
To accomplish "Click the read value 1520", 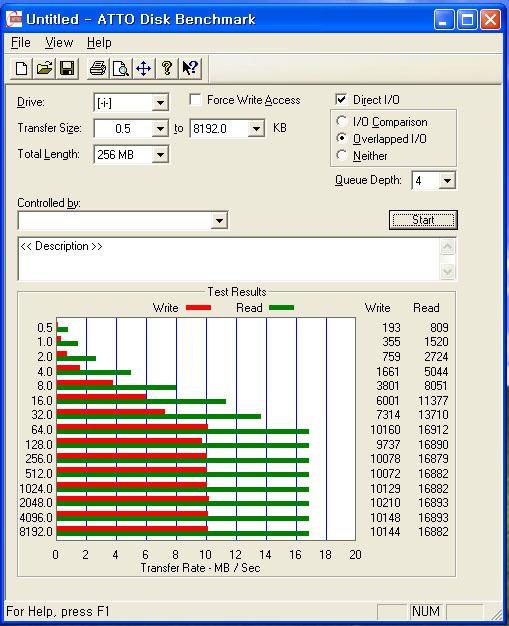I will coord(436,342).
